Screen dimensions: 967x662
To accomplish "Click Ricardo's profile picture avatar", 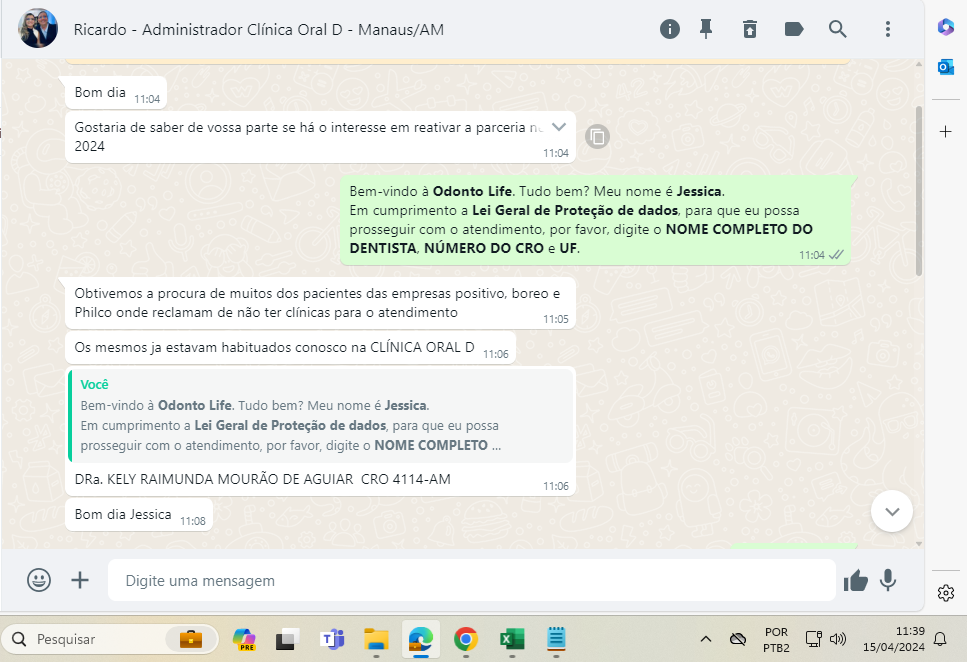I will click(38, 28).
